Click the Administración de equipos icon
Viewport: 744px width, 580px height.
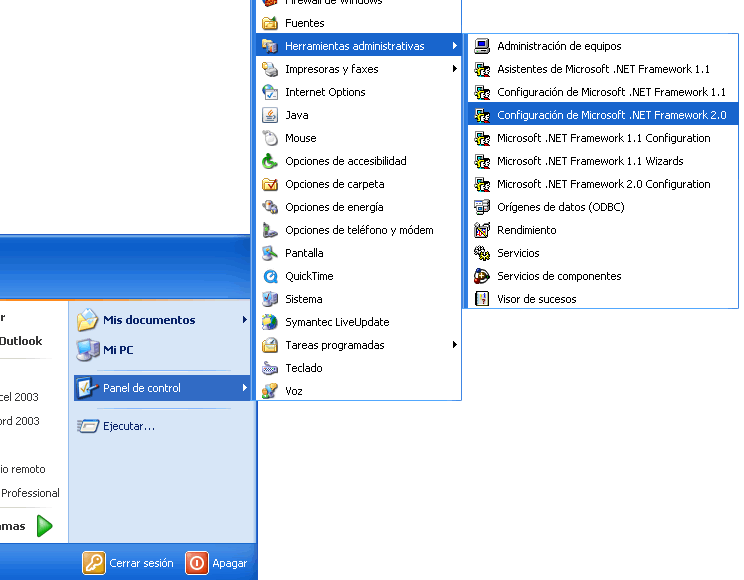point(482,46)
